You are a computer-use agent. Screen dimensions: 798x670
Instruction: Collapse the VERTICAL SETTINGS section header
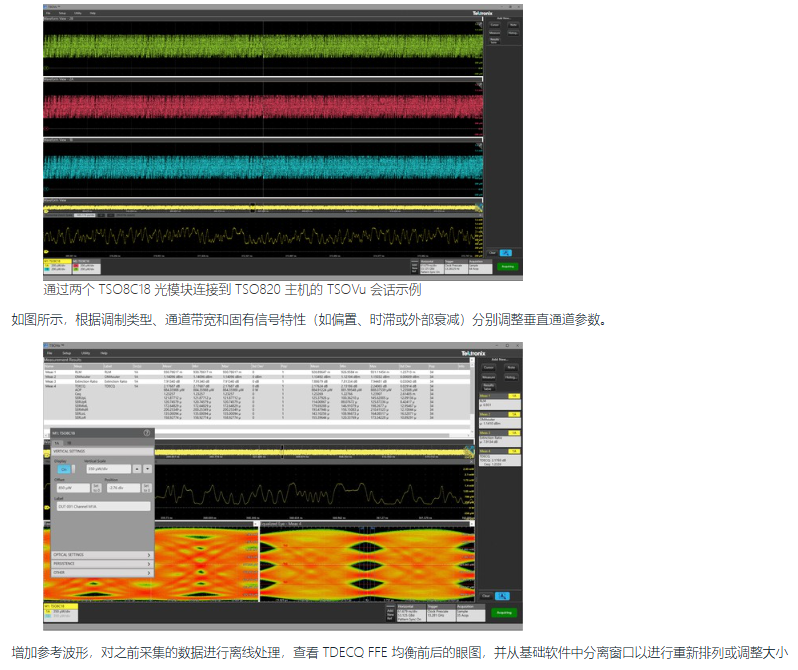(x=102, y=452)
